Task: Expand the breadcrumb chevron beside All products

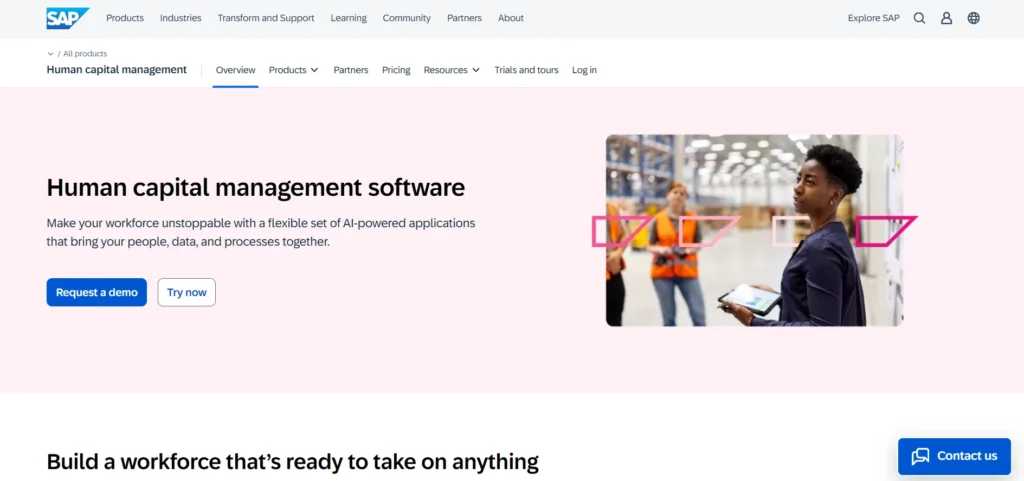Action: 50,54
